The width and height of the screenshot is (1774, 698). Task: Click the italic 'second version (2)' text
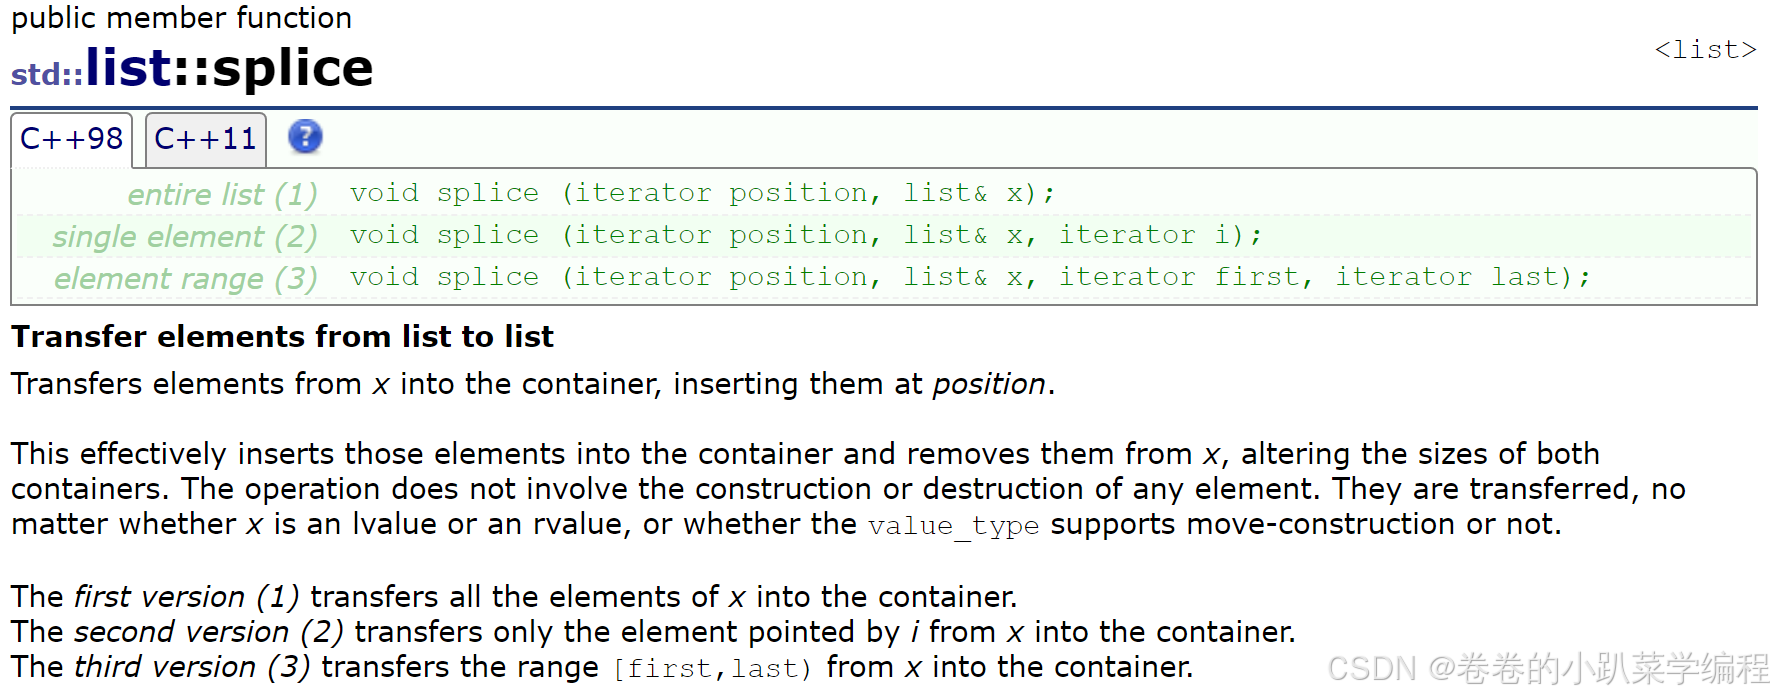pyautogui.click(x=209, y=632)
